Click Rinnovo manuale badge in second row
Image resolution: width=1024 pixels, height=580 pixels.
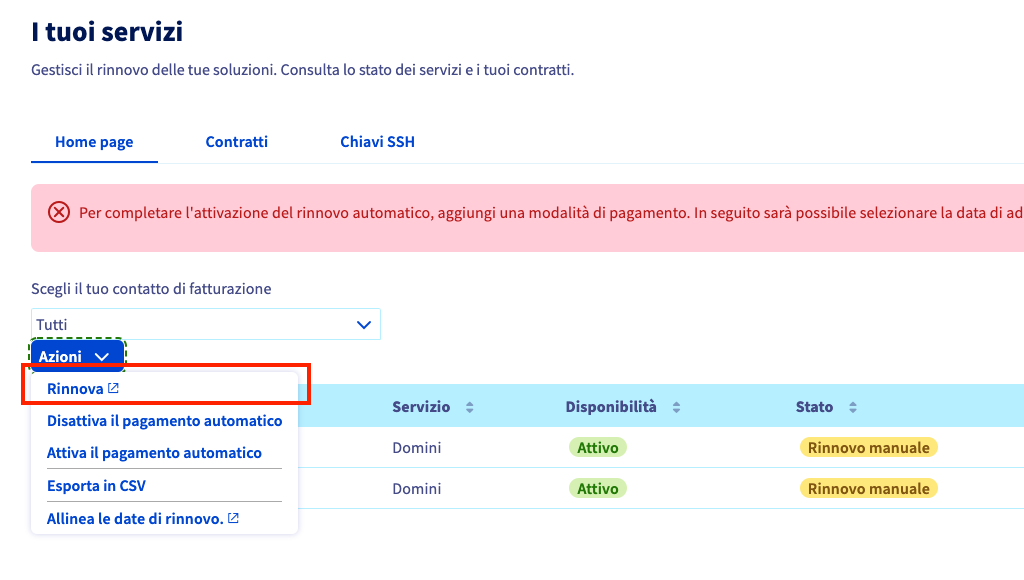coord(869,489)
